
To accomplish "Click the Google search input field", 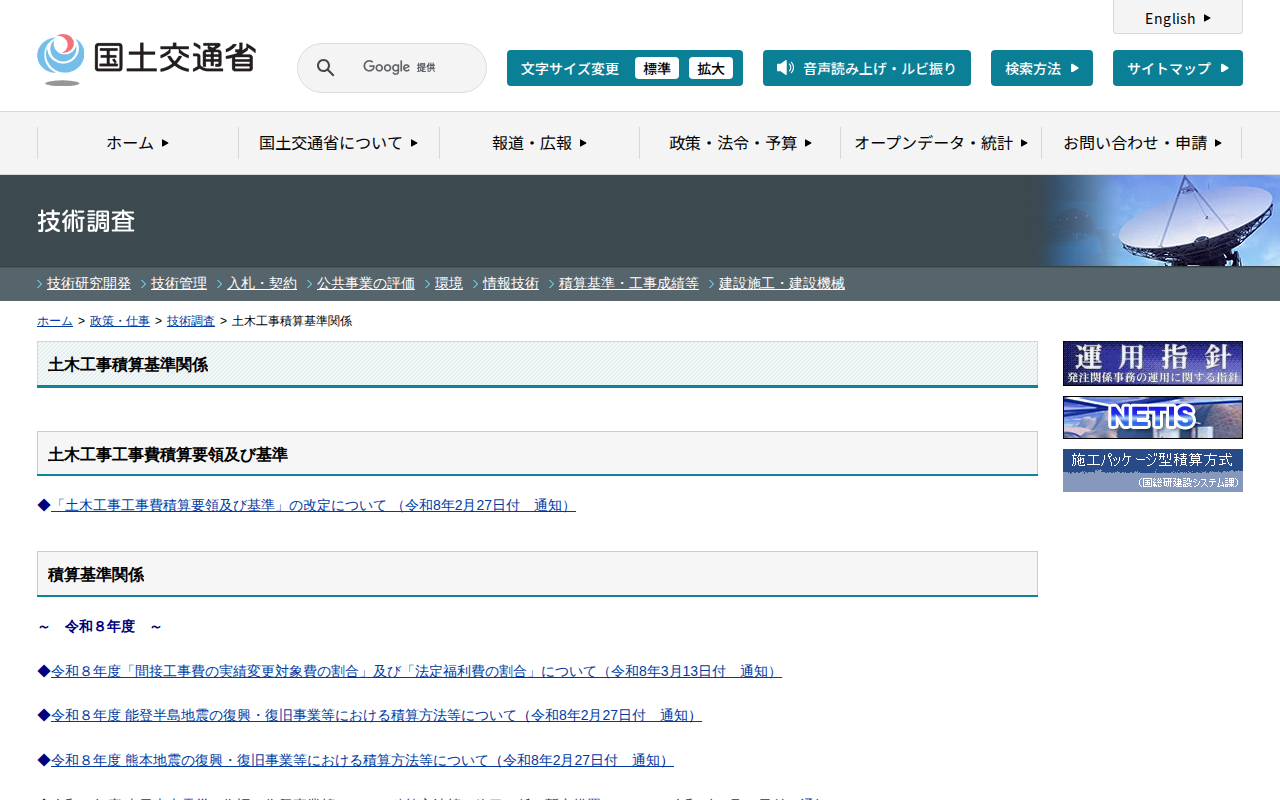I will (410, 68).
